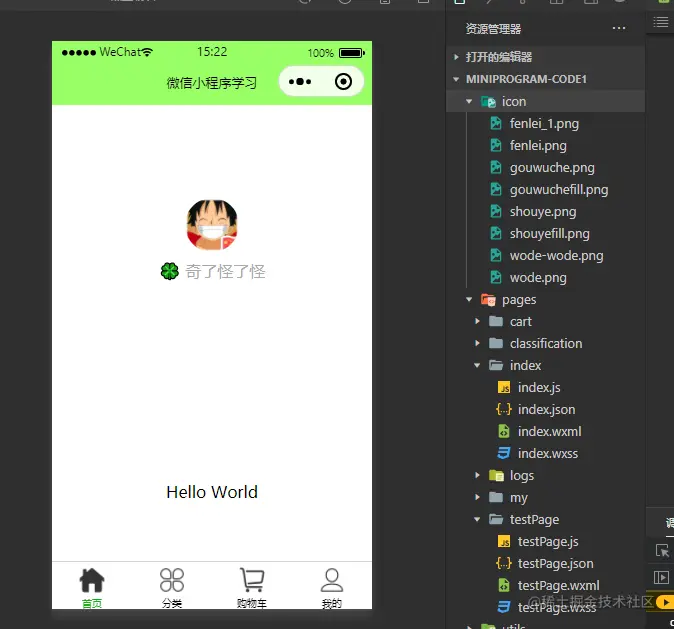674x629 pixels.
Task: Open testPage.js file
Action: (x=548, y=541)
